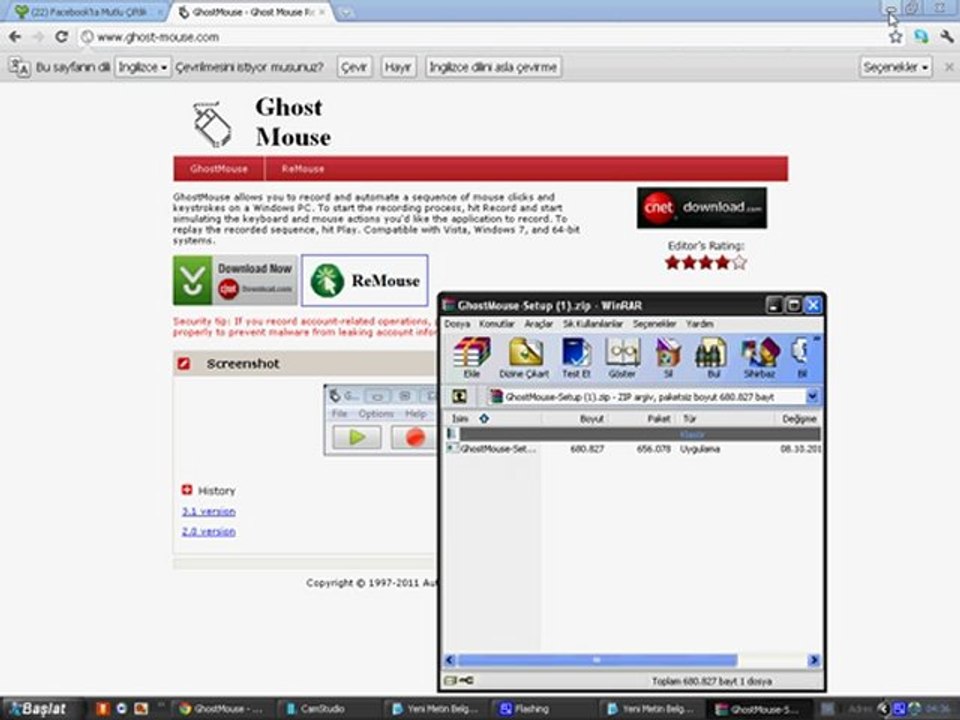The width and height of the screenshot is (960, 720).
Task: Click the Hayır button
Action: 398,67
